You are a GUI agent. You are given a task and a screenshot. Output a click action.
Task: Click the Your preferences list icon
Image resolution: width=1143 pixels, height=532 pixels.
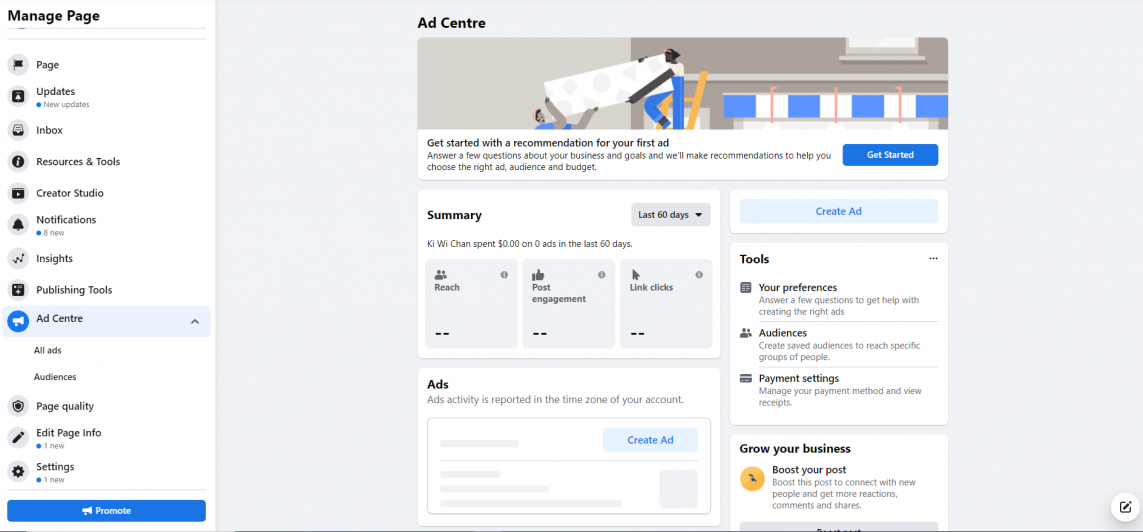(746, 288)
